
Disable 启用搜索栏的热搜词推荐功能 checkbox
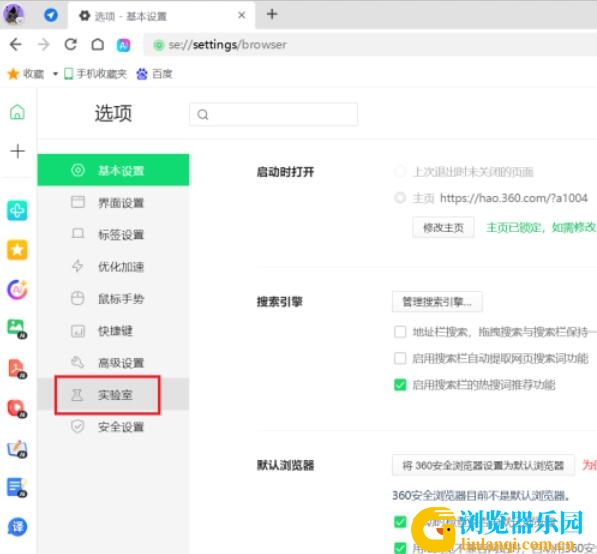pos(400,385)
